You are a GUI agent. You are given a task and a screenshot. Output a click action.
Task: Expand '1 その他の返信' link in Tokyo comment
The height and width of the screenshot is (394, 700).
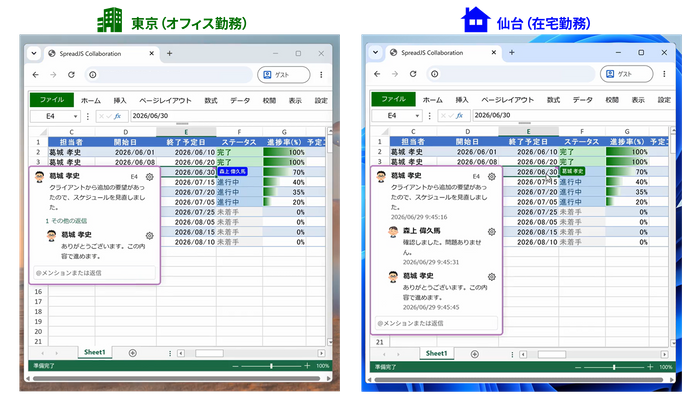click(x=66, y=221)
